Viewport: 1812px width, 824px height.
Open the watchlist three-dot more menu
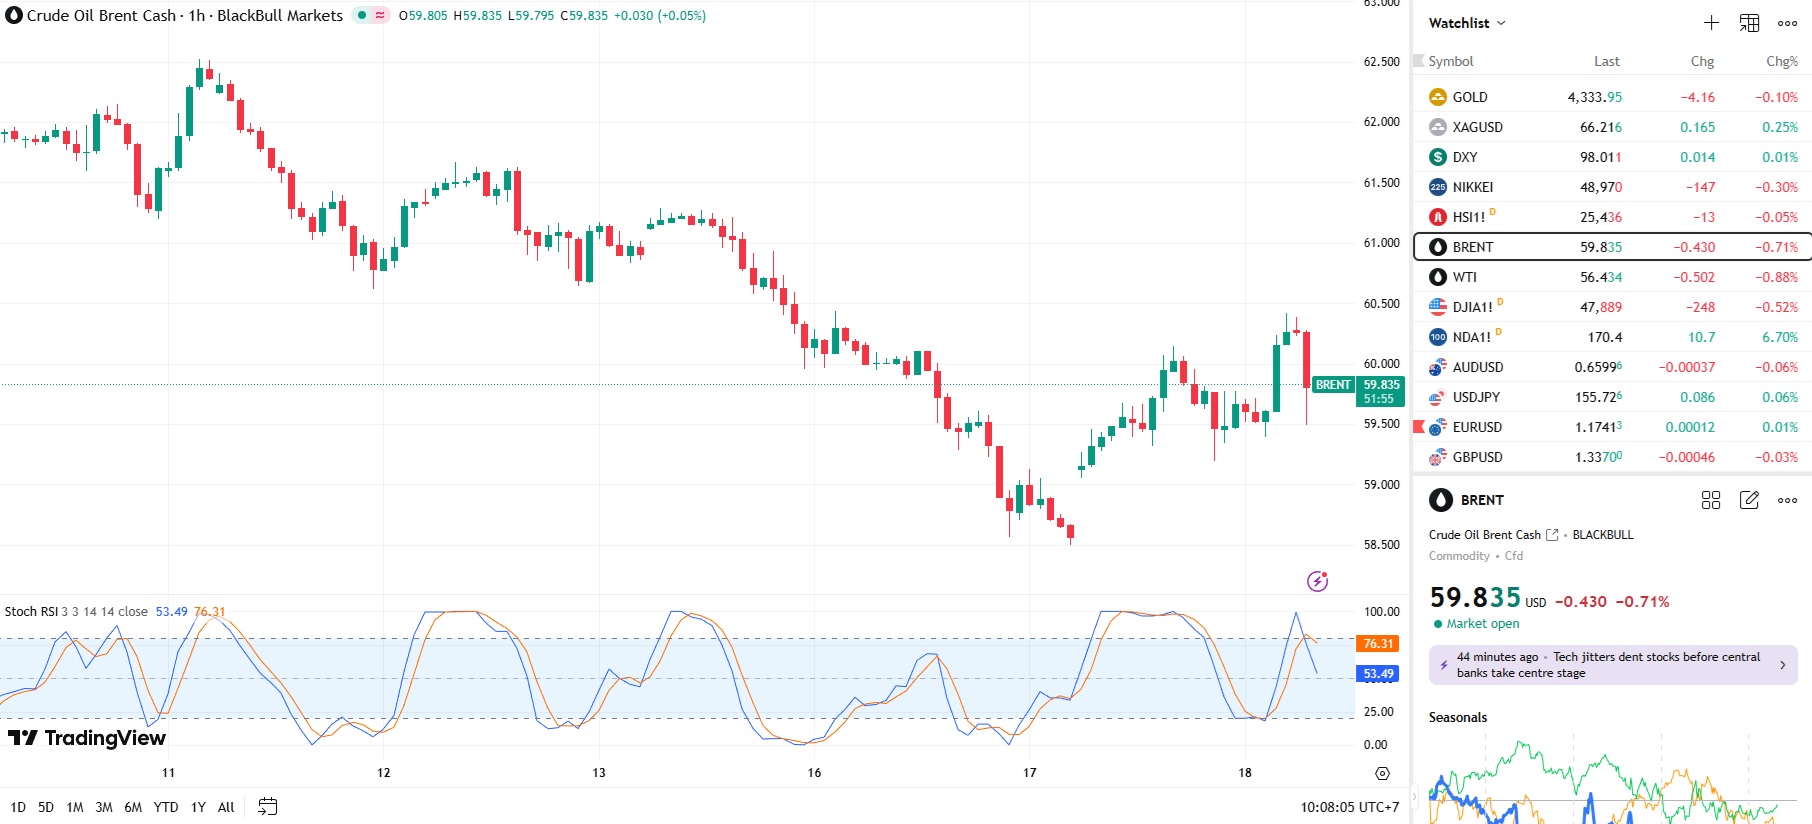(x=1787, y=23)
